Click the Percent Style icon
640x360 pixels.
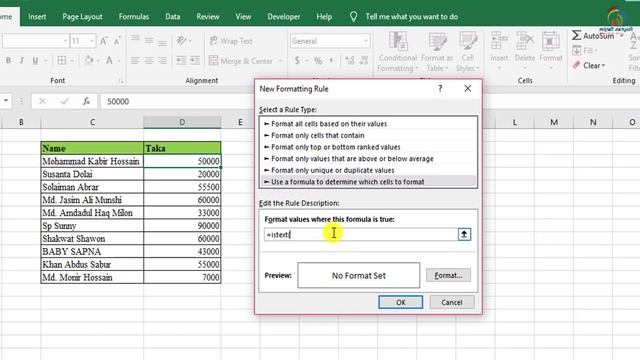(318, 61)
